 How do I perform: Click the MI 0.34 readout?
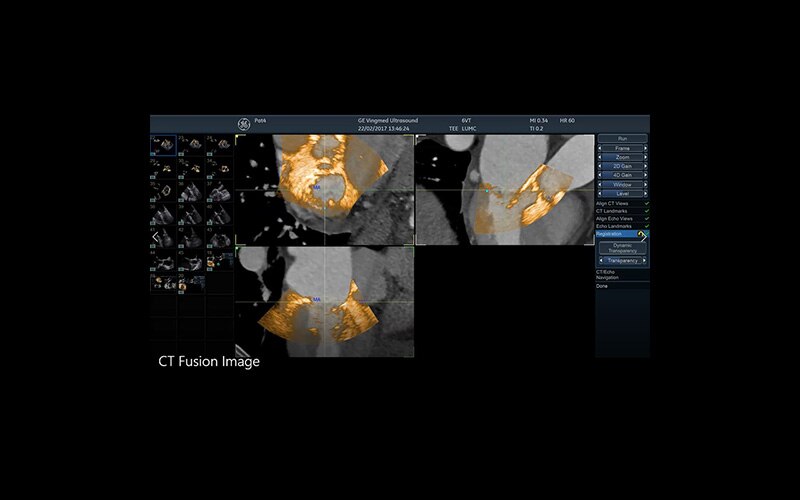(x=539, y=120)
